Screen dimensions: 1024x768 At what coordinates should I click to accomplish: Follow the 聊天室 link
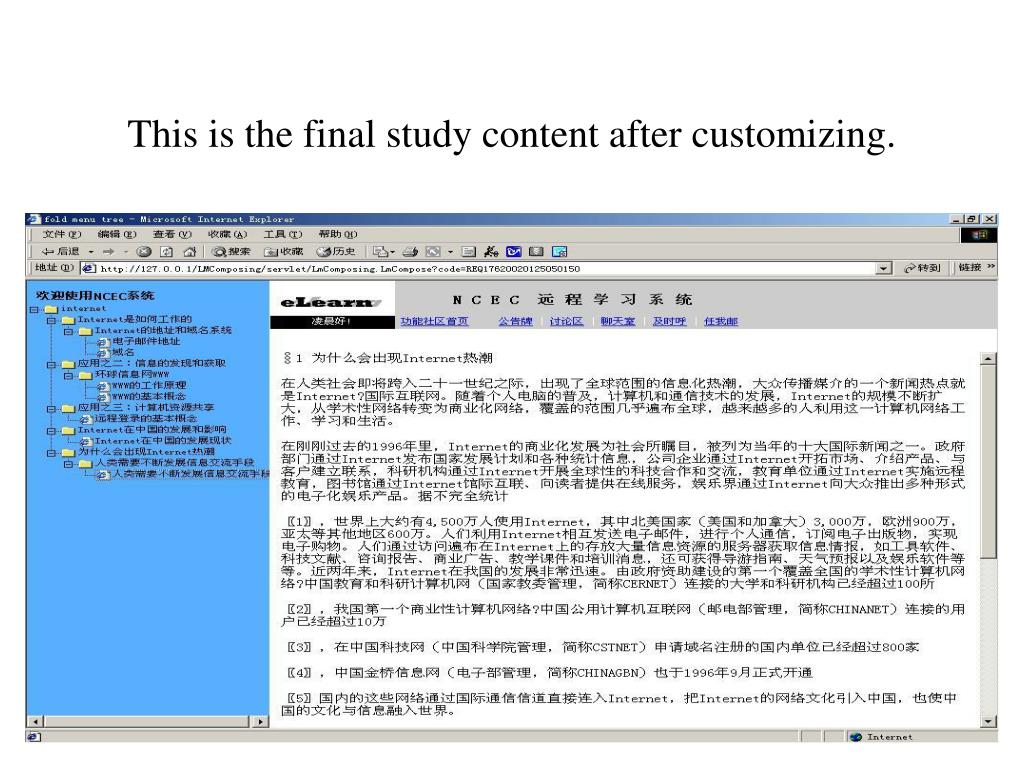coord(618,321)
